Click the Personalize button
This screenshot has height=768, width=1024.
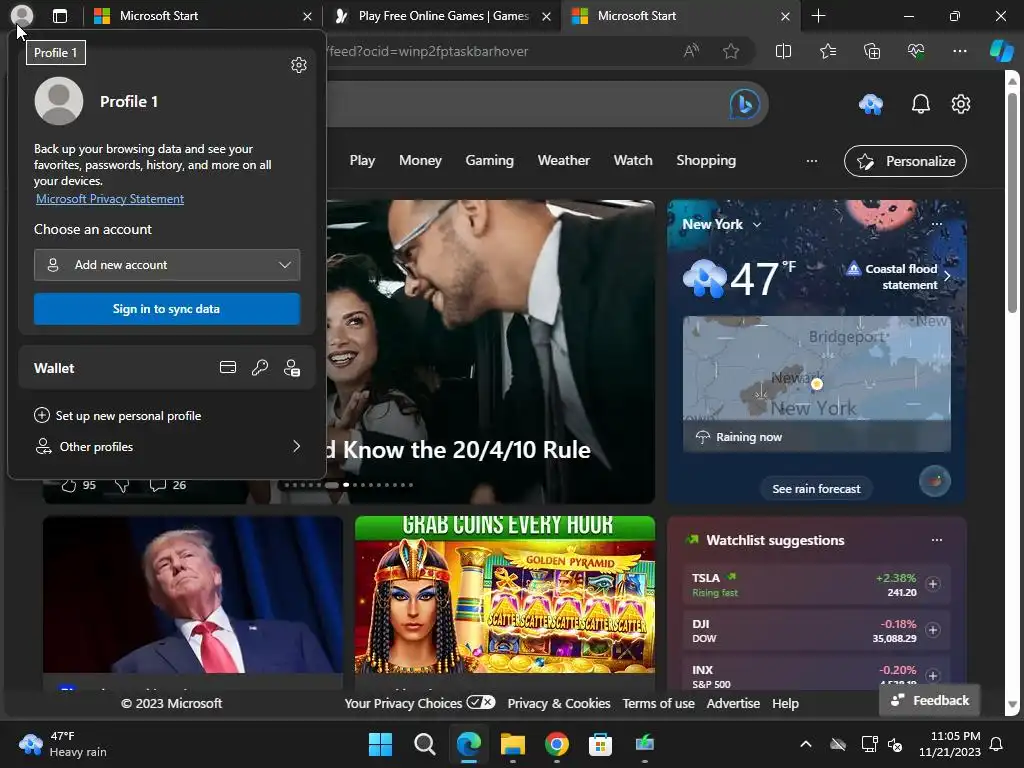tap(905, 161)
